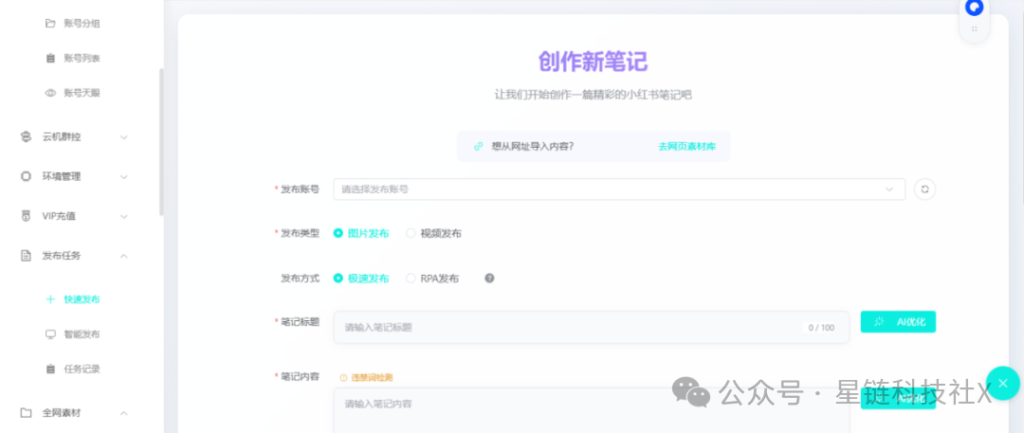Click the eye icon beside 账号天眼
This screenshot has height=433, width=1024.
click(50, 93)
